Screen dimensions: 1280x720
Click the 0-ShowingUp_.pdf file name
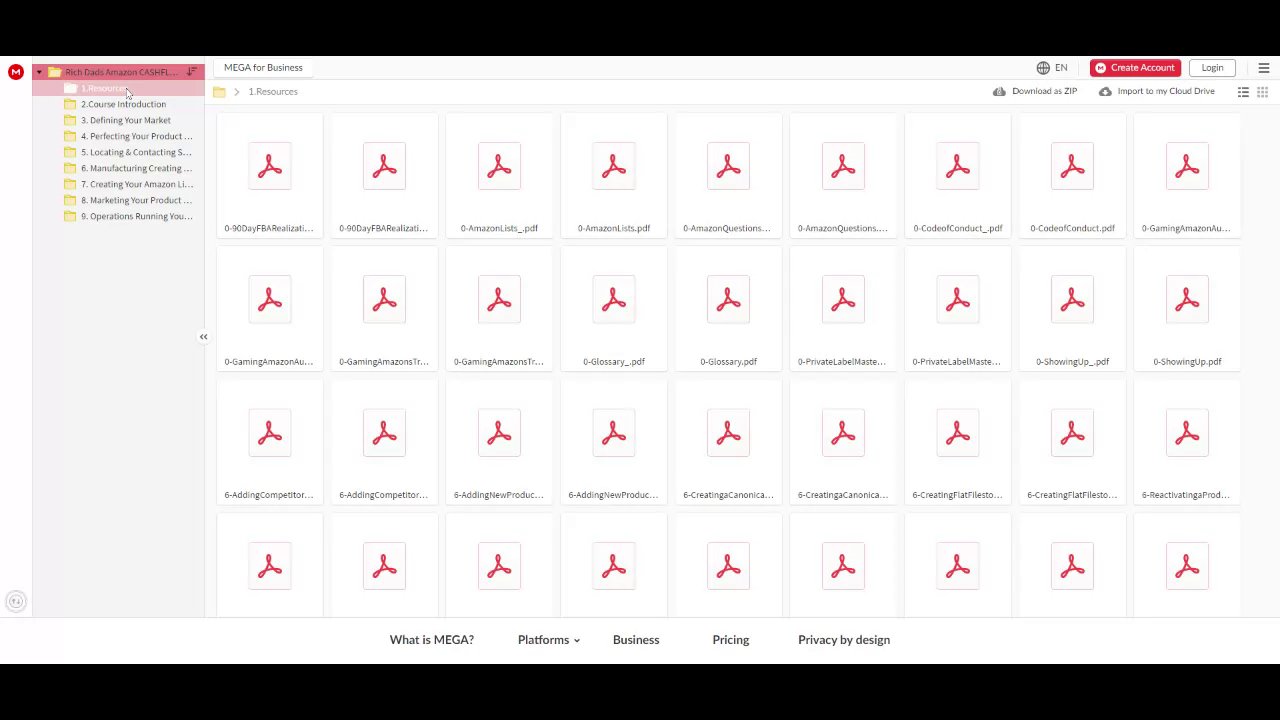click(1072, 362)
